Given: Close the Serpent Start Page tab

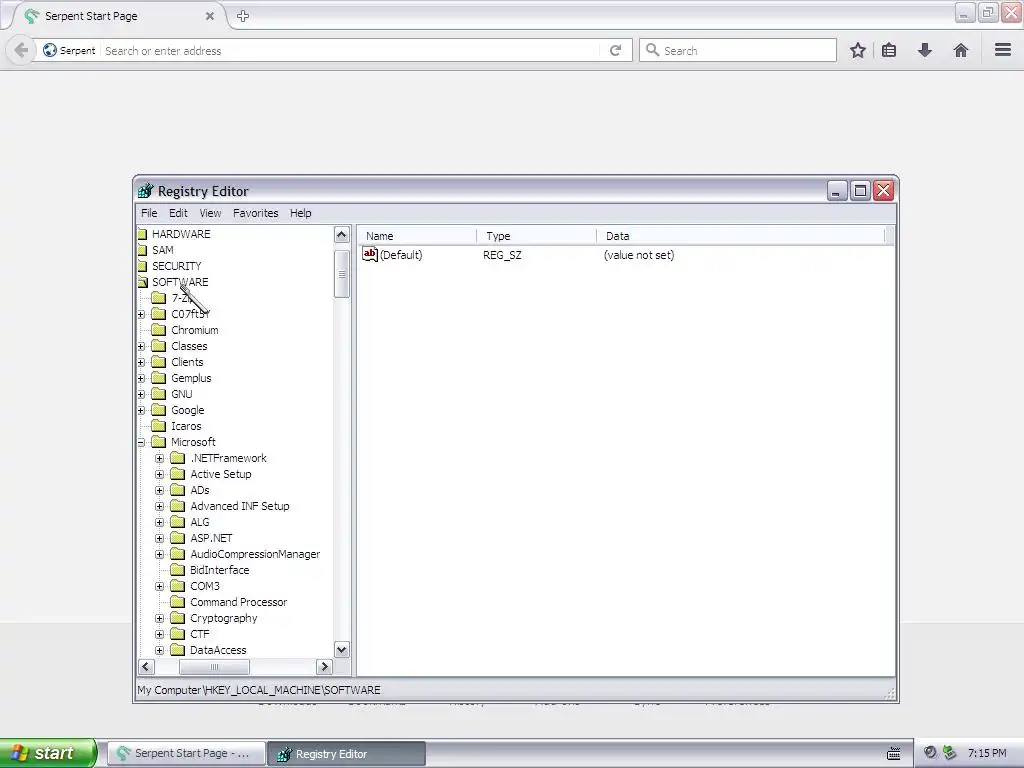Looking at the screenshot, I should tap(210, 16).
